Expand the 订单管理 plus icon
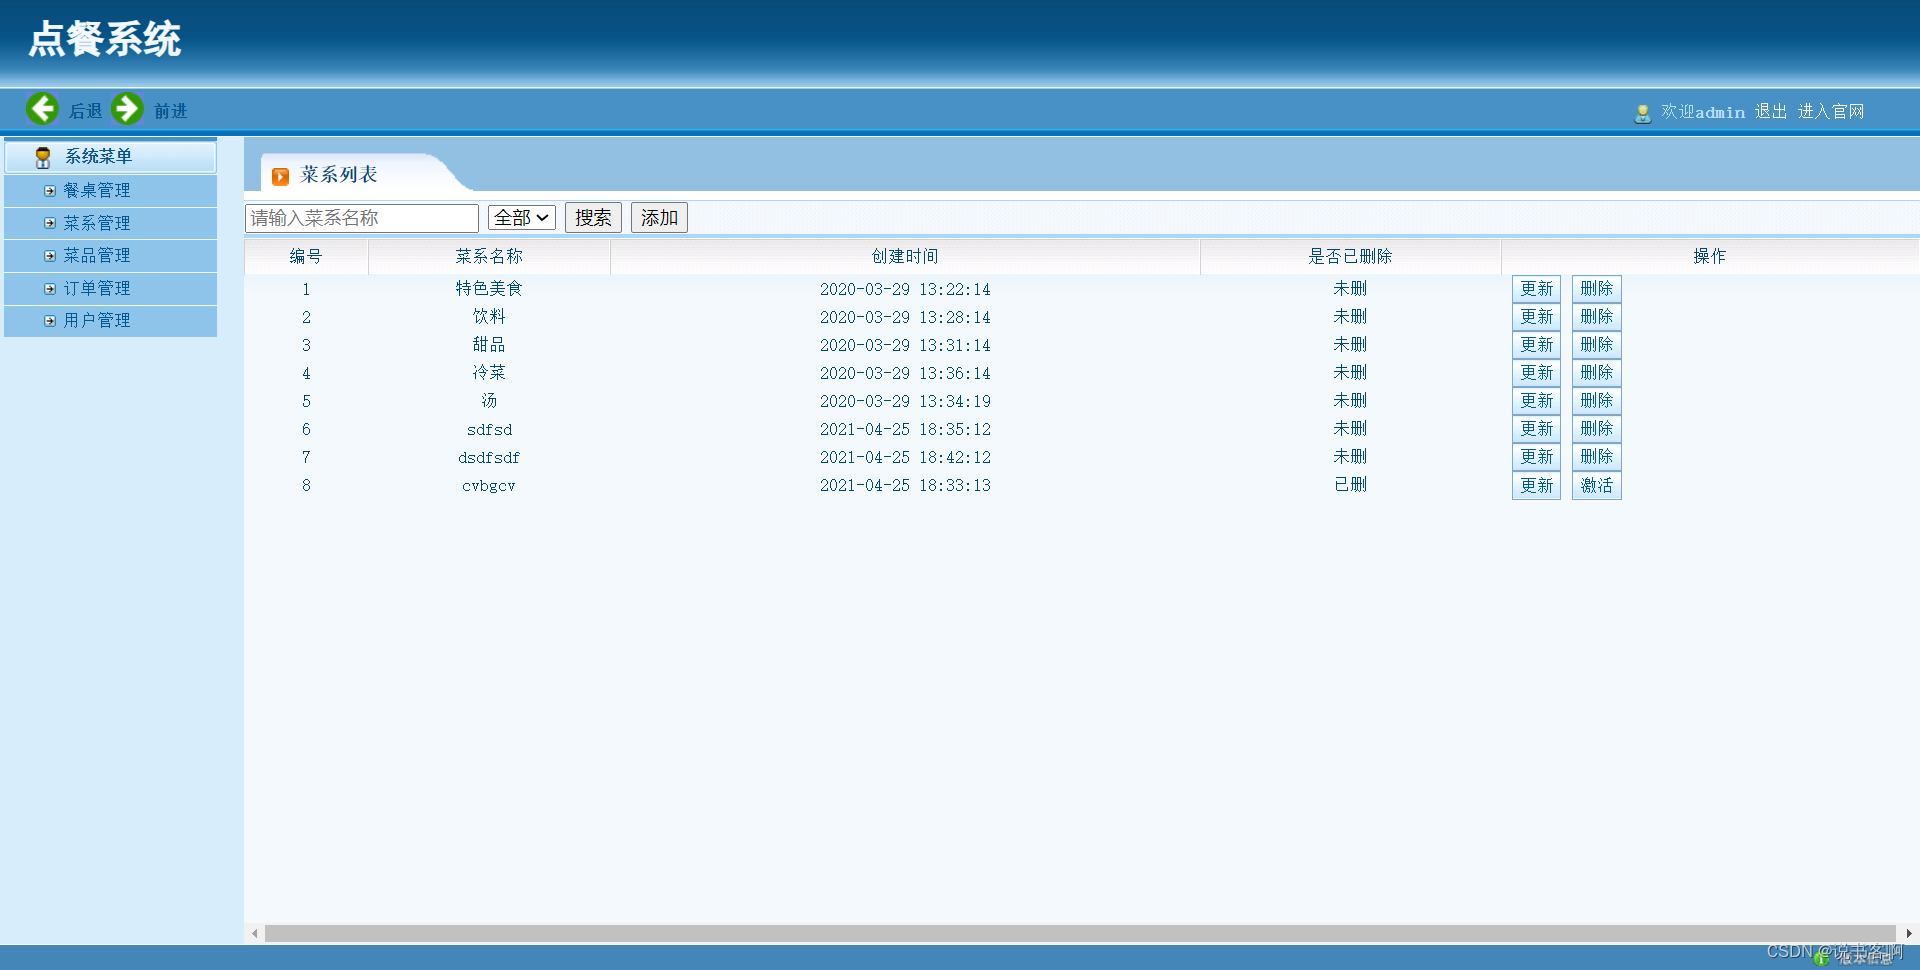The image size is (1920, 970). pos(50,289)
